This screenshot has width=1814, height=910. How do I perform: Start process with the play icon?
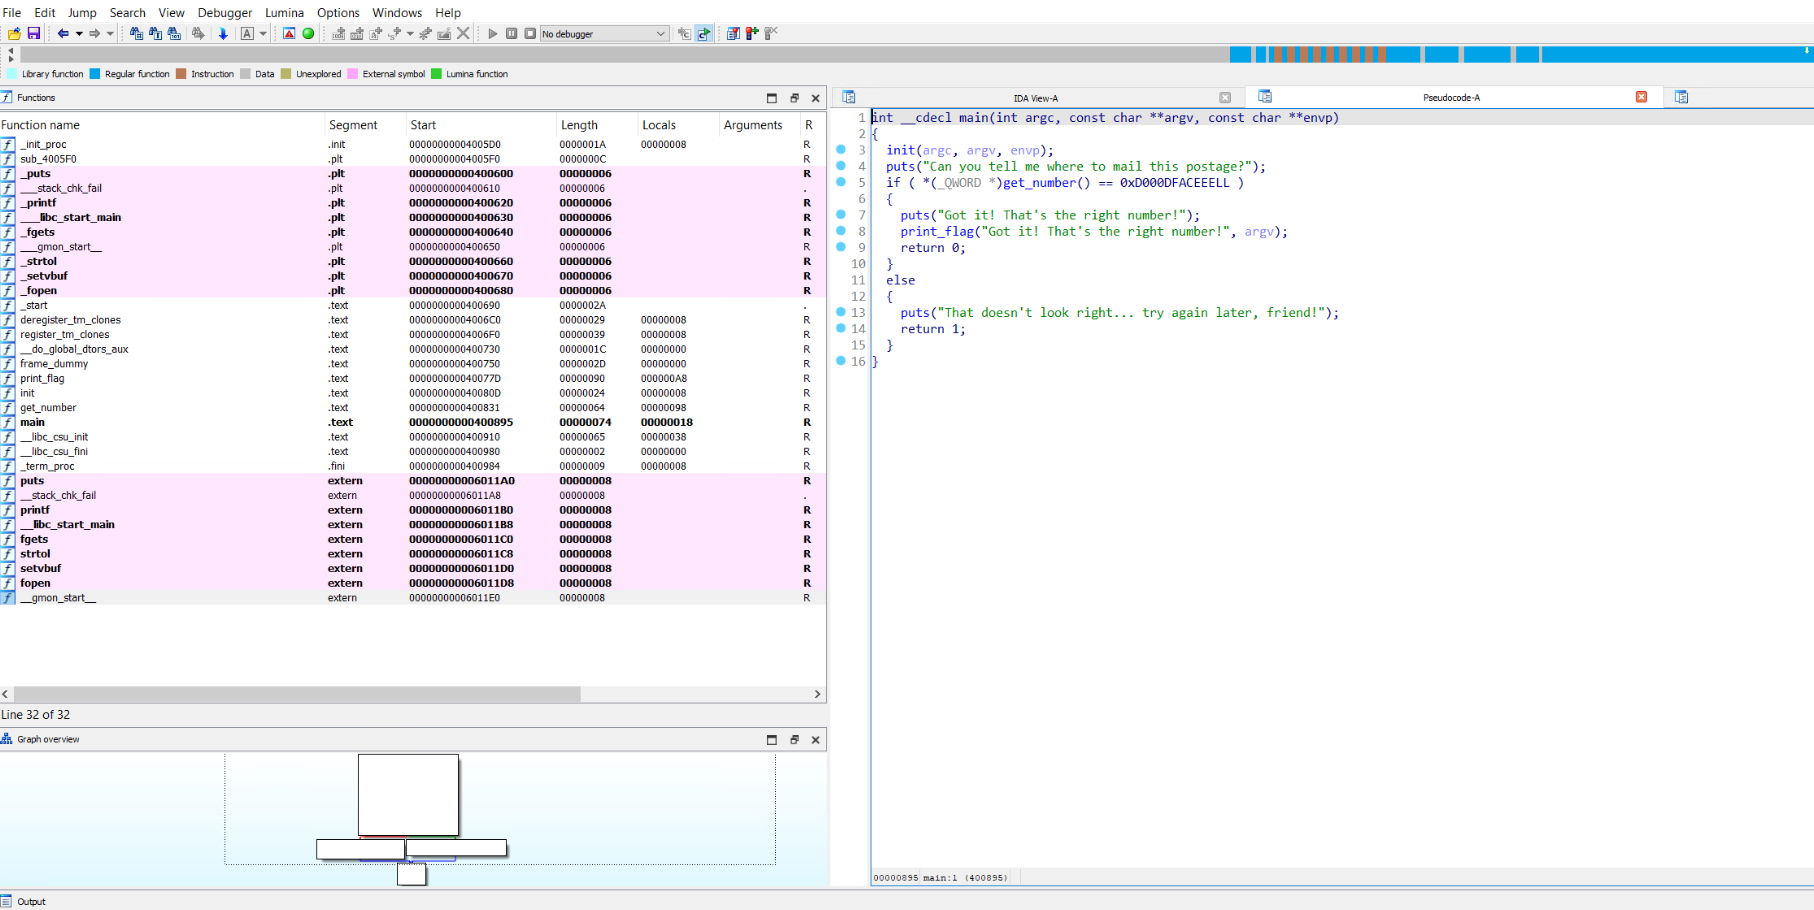(x=492, y=33)
